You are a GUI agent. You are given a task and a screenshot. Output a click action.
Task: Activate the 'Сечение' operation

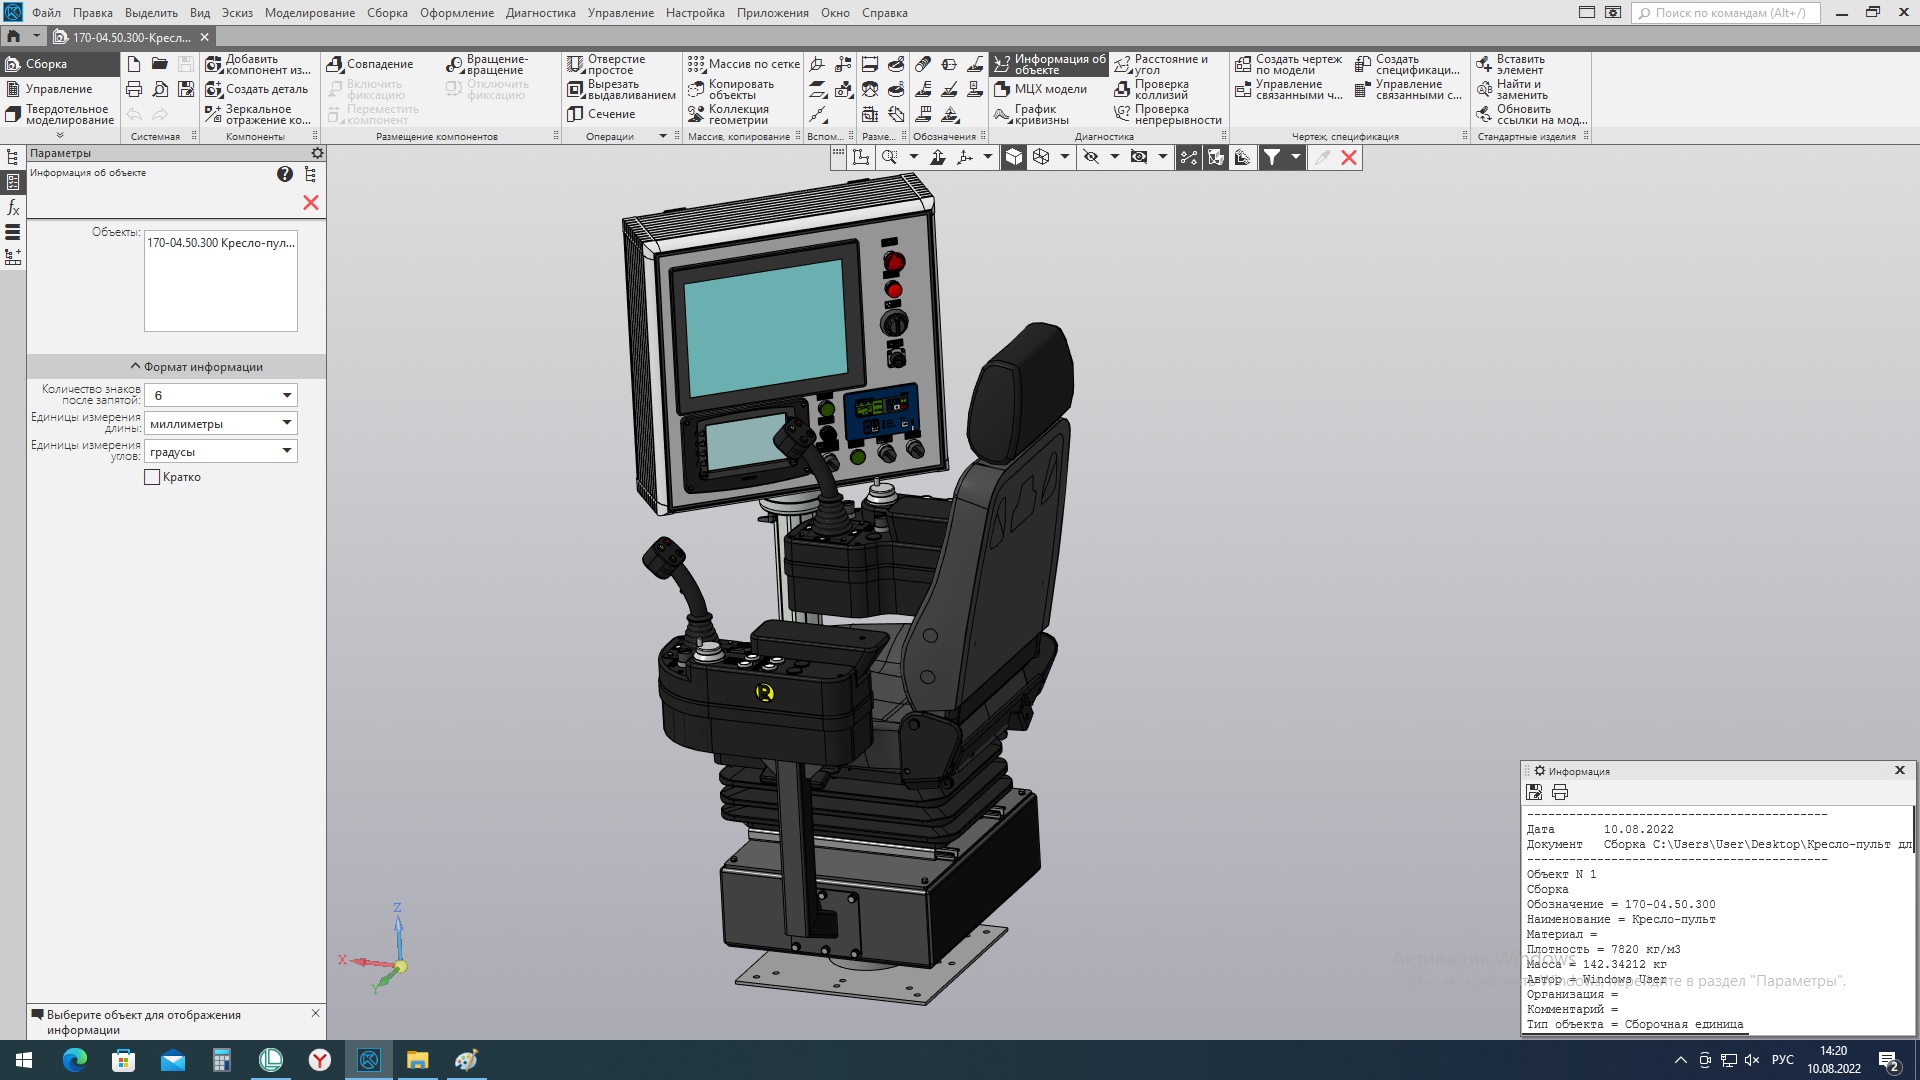tap(601, 114)
